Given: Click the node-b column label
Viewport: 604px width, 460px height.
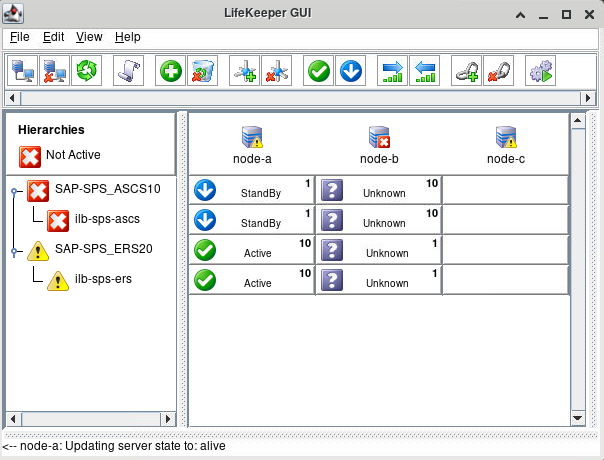Looking at the screenshot, I should click(x=379, y=159).
